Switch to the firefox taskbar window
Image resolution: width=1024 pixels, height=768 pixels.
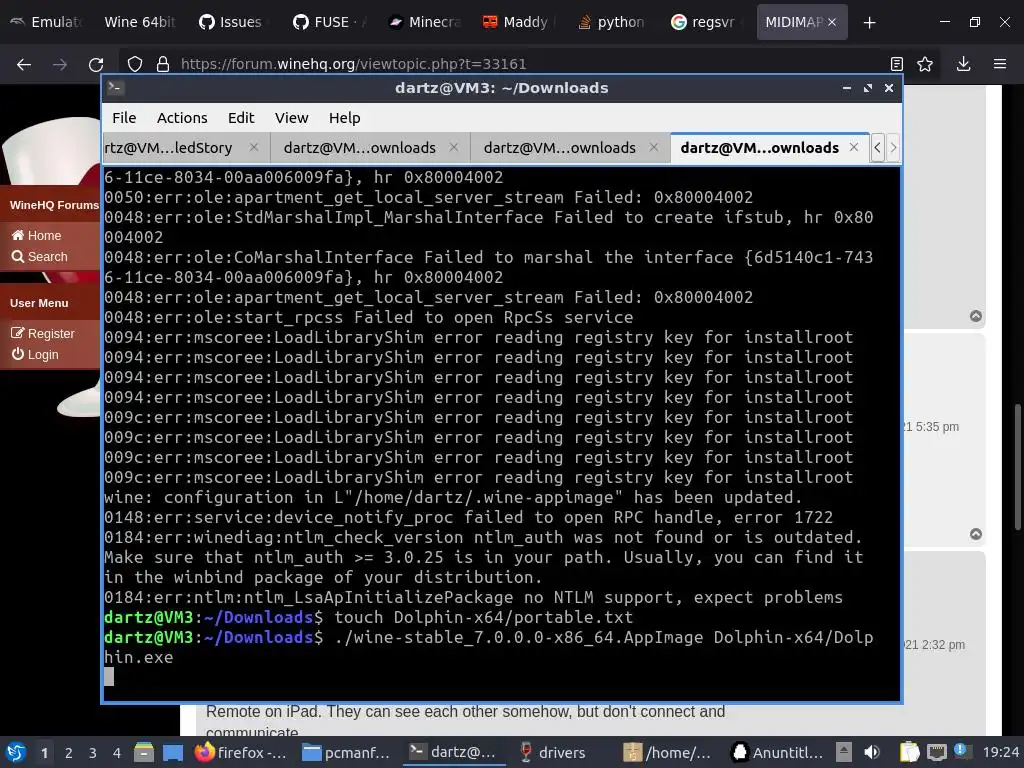pyautogui.click(x=241, y=752)
